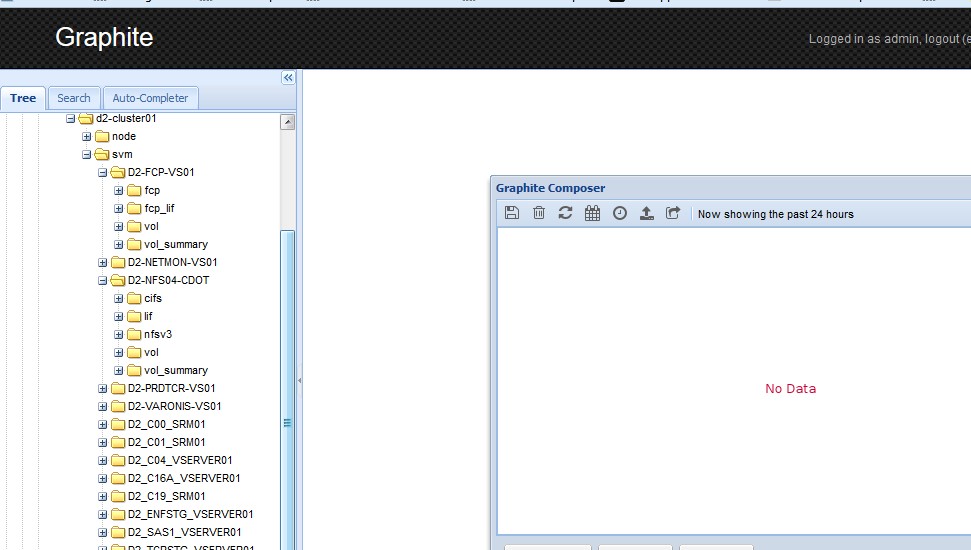
Task: Open the calendar date range selector
Action: click(x=593, y=213)
